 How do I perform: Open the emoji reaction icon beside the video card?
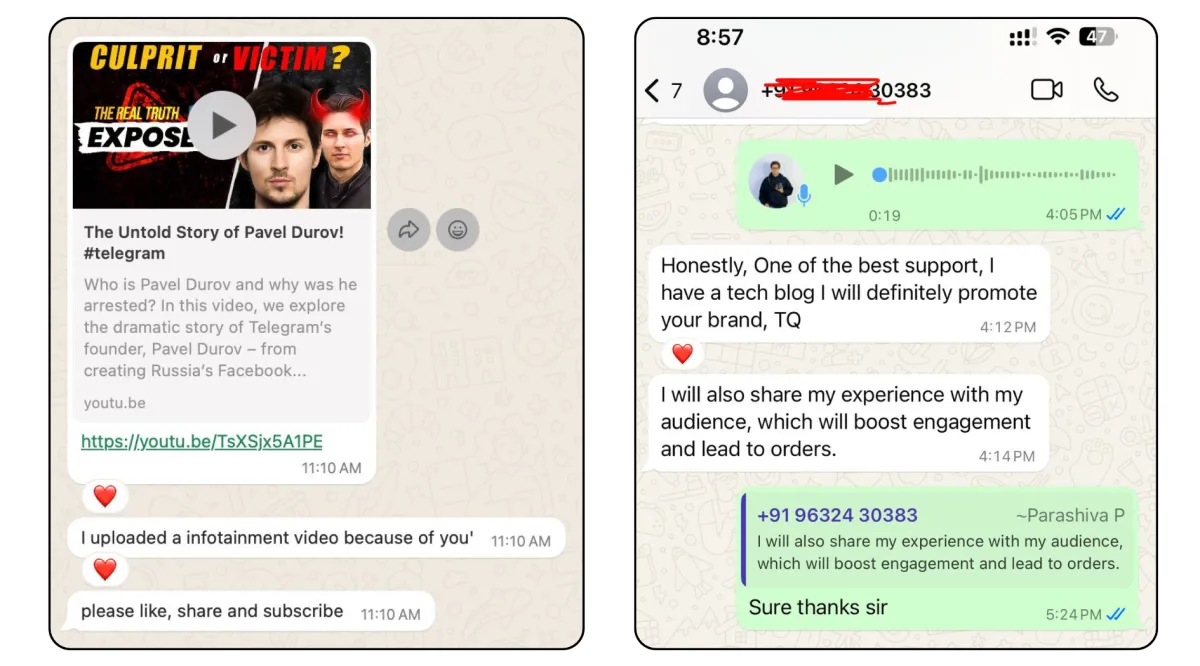[x=458, y=230]
